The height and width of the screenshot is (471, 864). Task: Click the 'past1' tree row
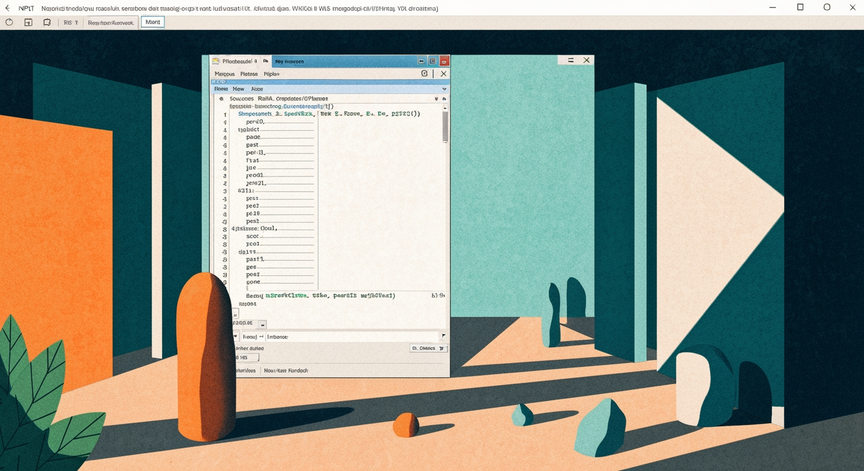click(280, 259)
